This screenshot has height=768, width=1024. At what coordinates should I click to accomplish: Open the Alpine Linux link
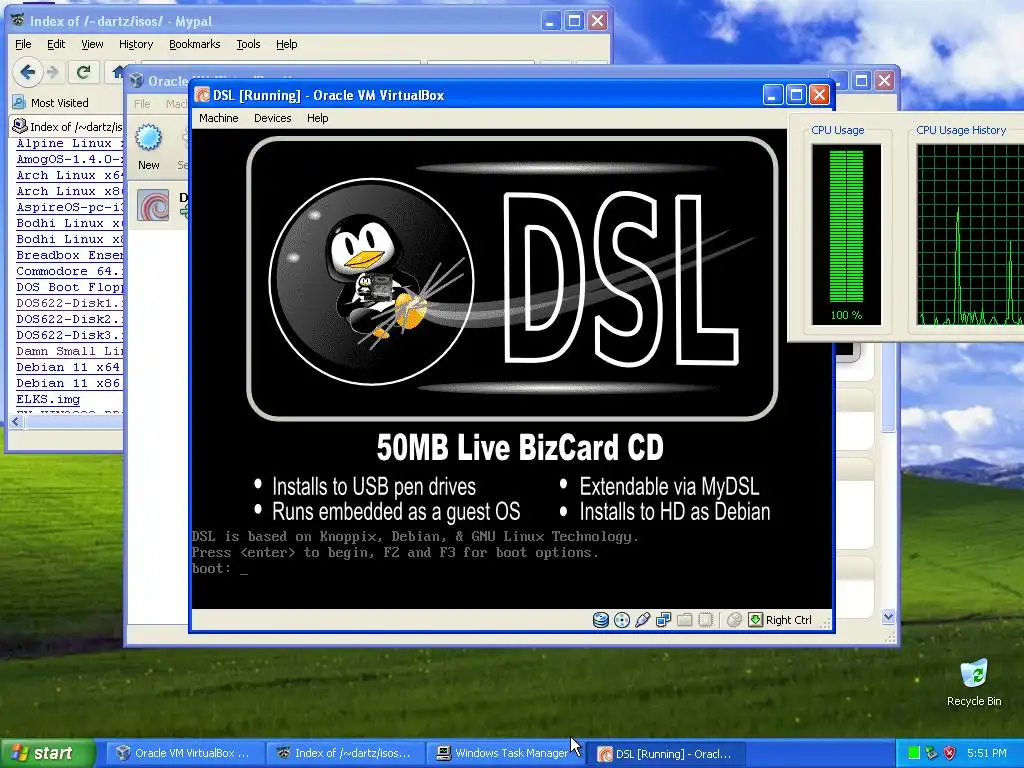[x=69, y=144]
